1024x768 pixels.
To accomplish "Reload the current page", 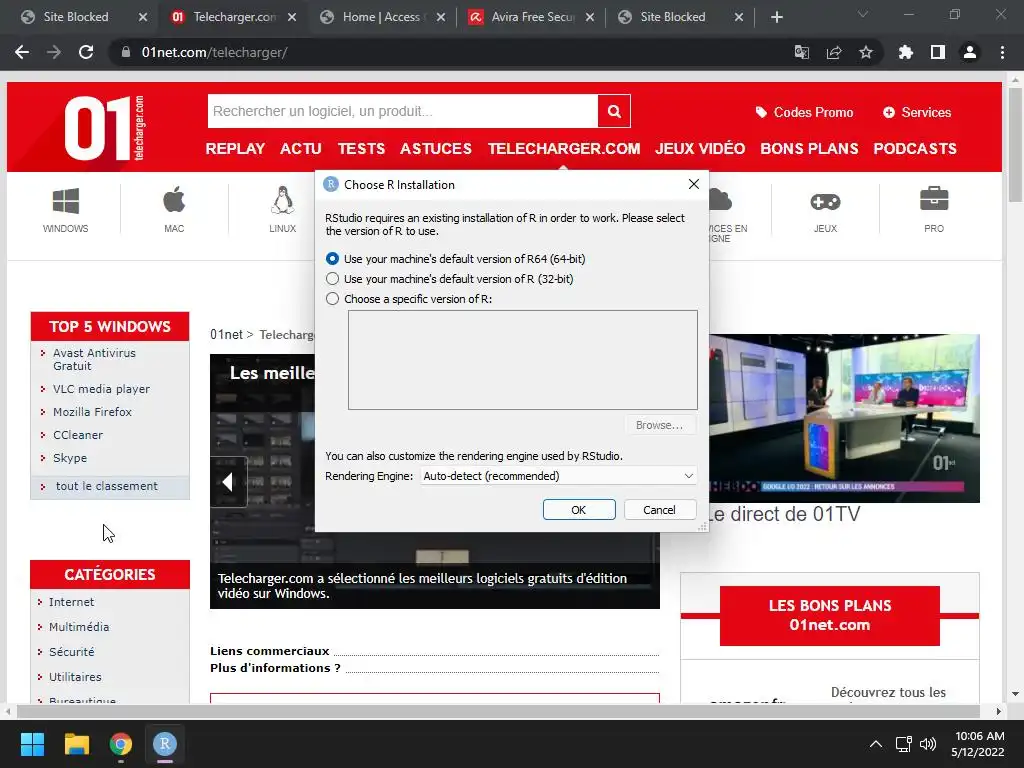I will point(86,52).
